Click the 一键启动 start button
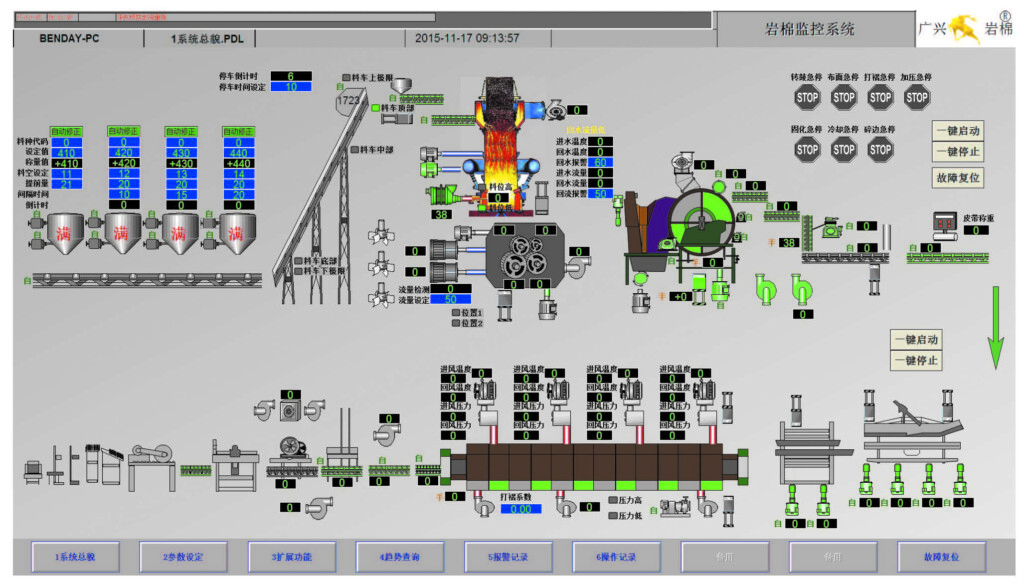The image size is (1024, 584). (960, 132)
